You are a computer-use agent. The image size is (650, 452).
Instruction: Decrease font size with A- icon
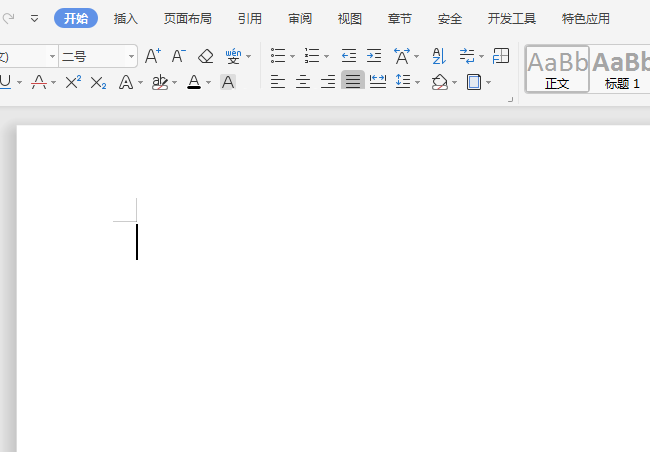click(x=179, y=56)
